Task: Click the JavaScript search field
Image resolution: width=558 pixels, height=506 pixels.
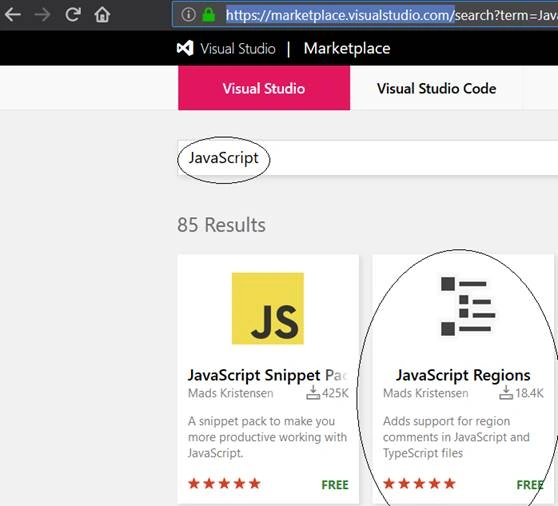Action: coord(368,158)
